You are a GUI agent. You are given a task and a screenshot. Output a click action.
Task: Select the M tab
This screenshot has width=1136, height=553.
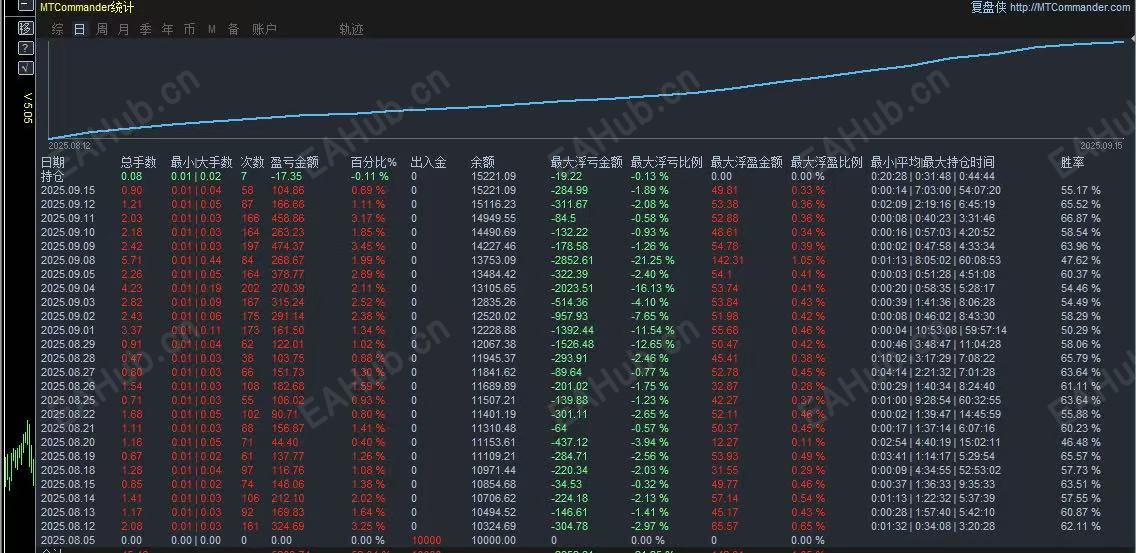pos(212,29)
